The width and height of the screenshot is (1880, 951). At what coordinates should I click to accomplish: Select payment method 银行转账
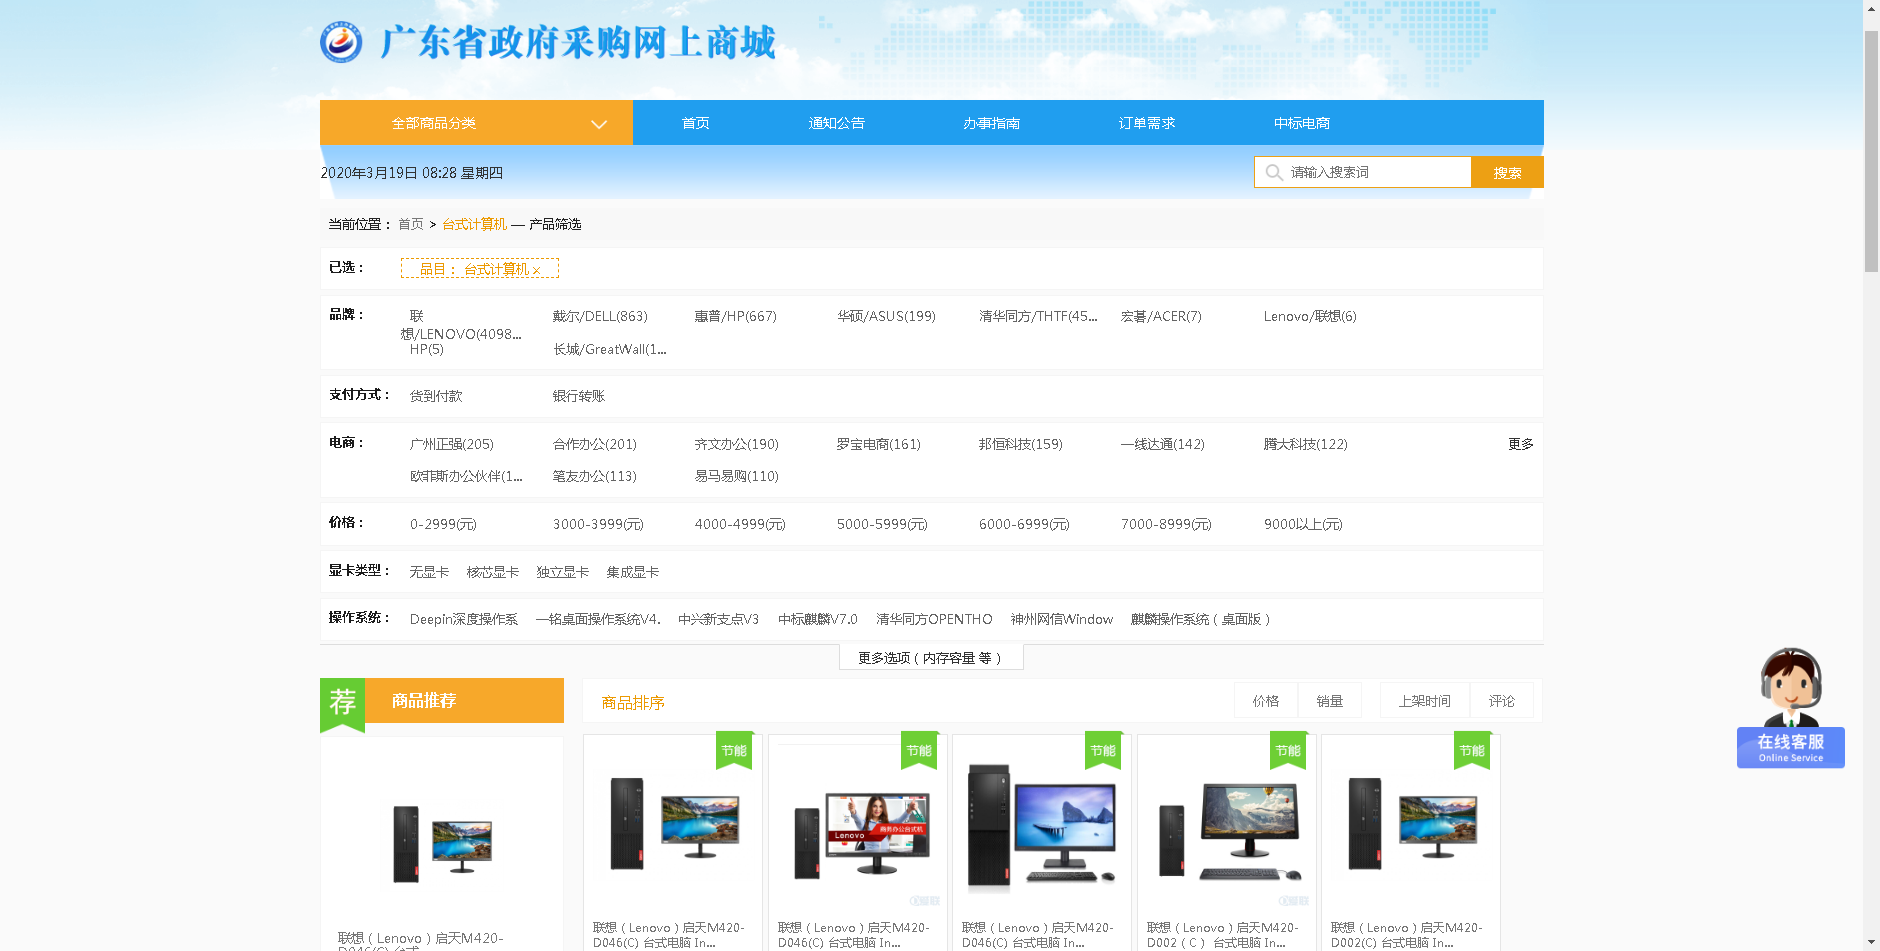579,396
